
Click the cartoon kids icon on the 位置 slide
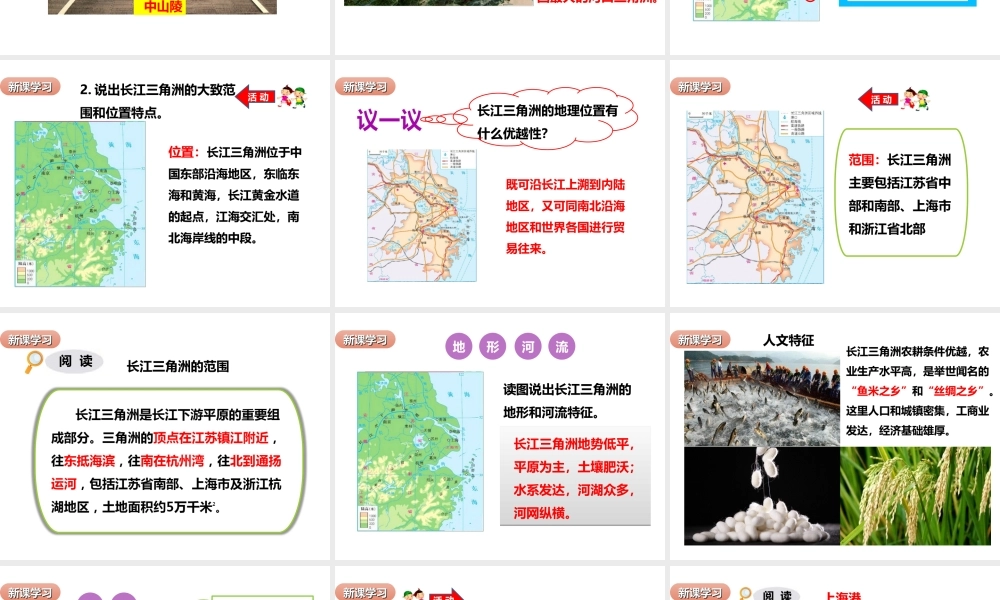click(293, 96)
